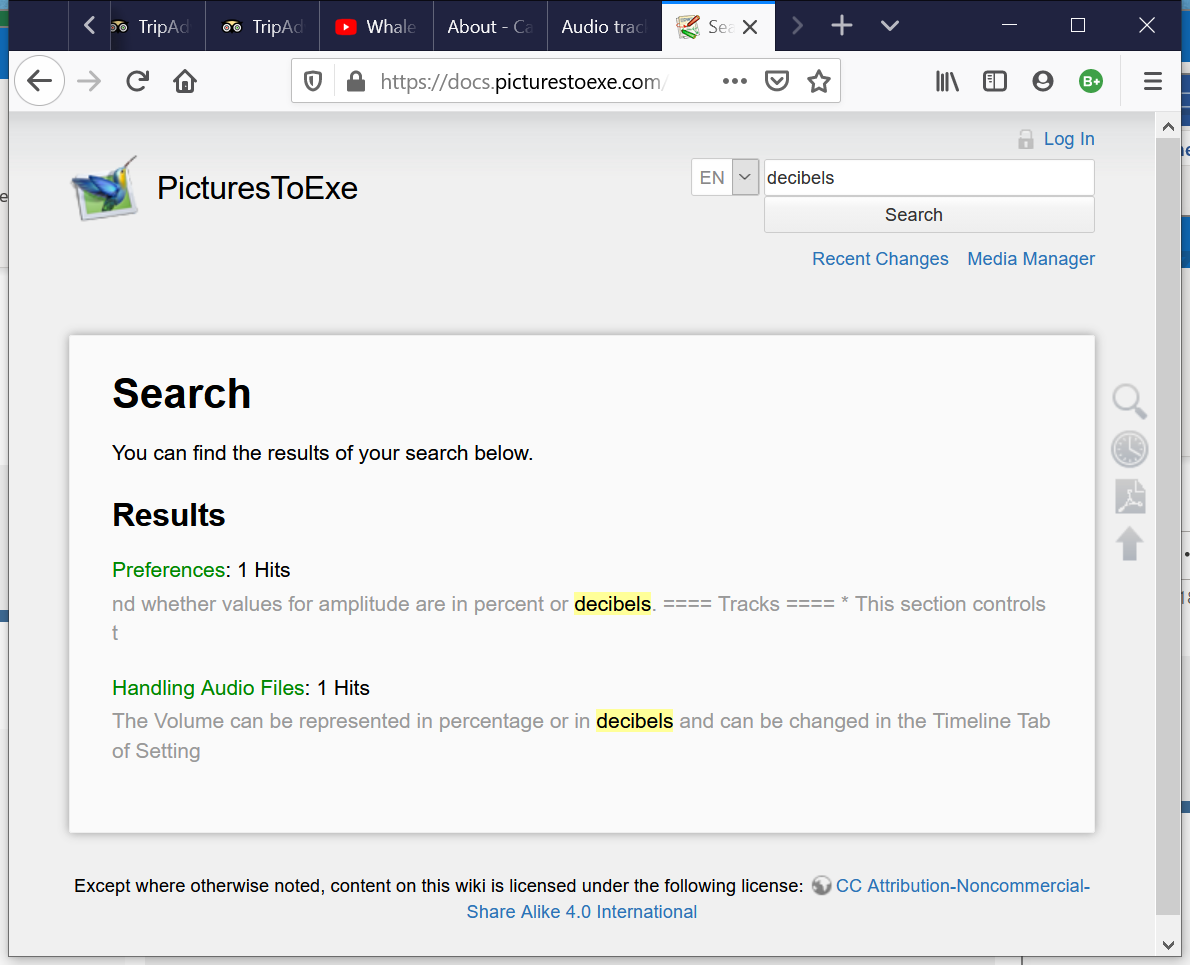Click the magnifier show page icon
1190x965 pixels.
coord(1129,401)
